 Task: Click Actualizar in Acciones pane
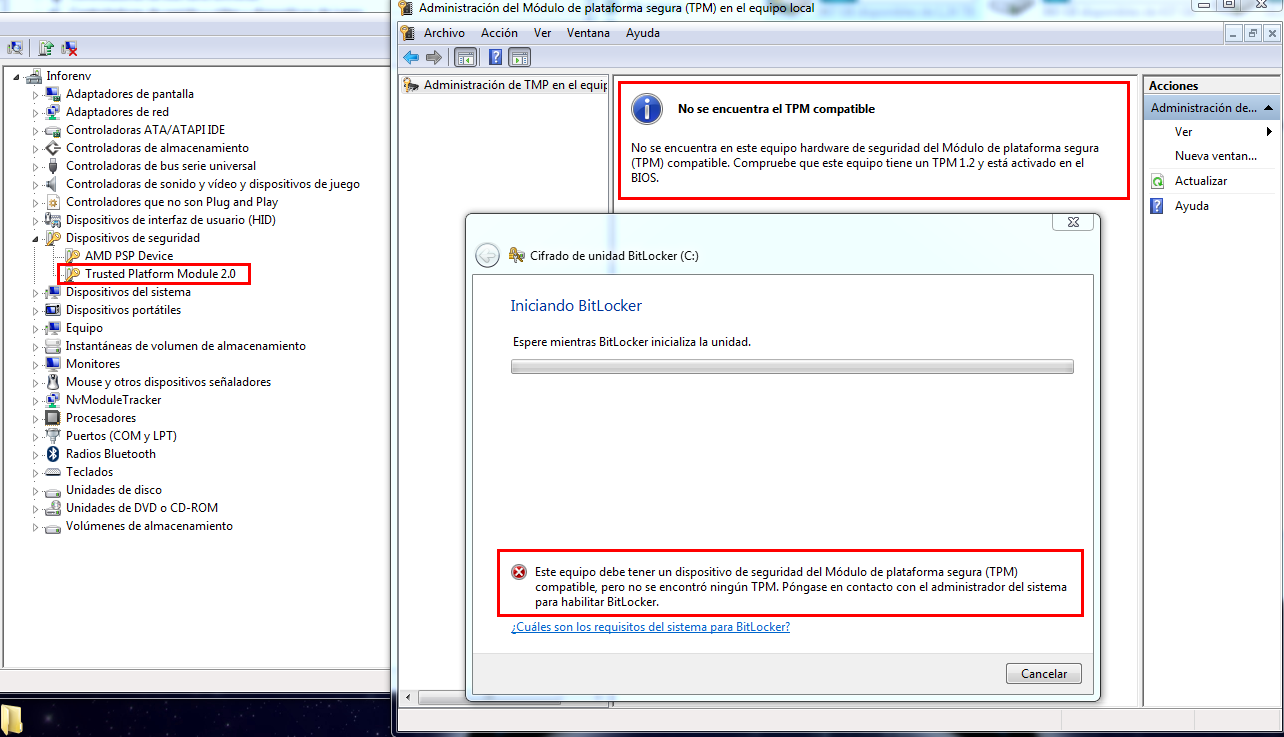pos(1201,181)
